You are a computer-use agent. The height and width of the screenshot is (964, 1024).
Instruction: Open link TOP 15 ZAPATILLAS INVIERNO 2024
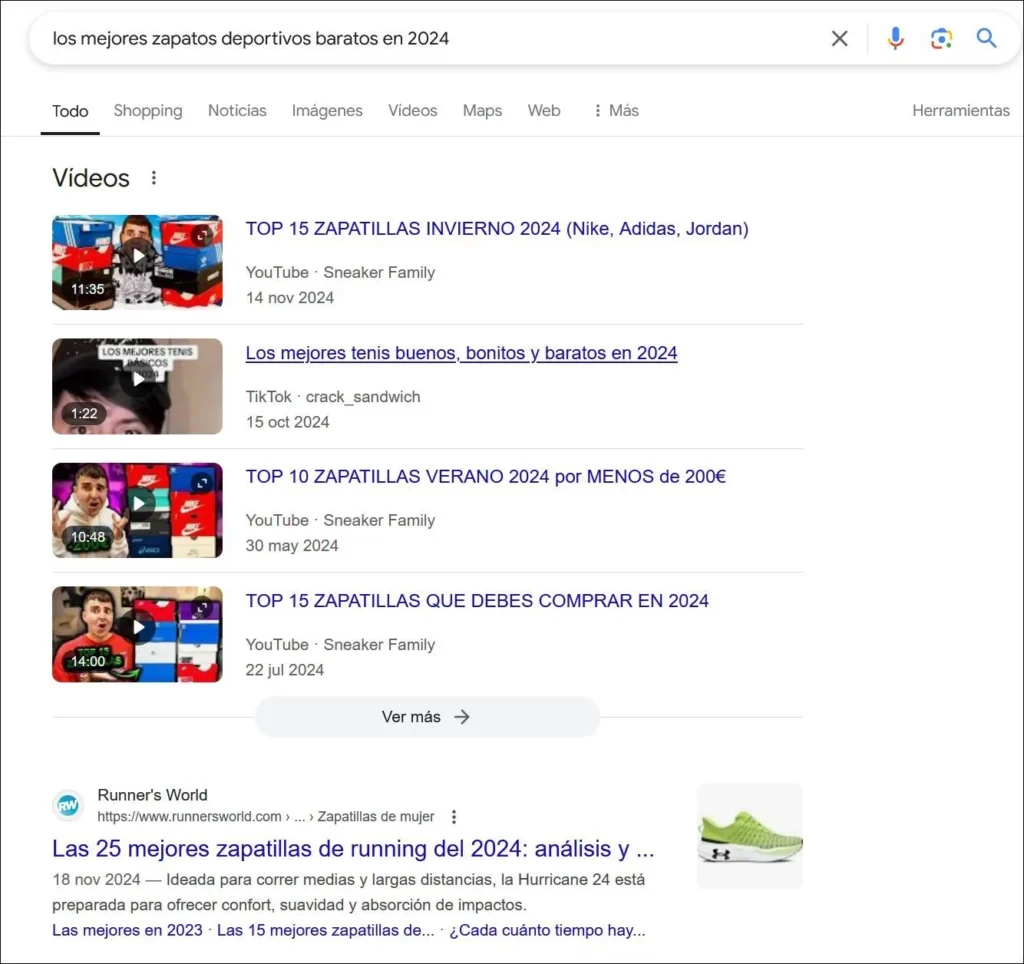coord(497,229)
